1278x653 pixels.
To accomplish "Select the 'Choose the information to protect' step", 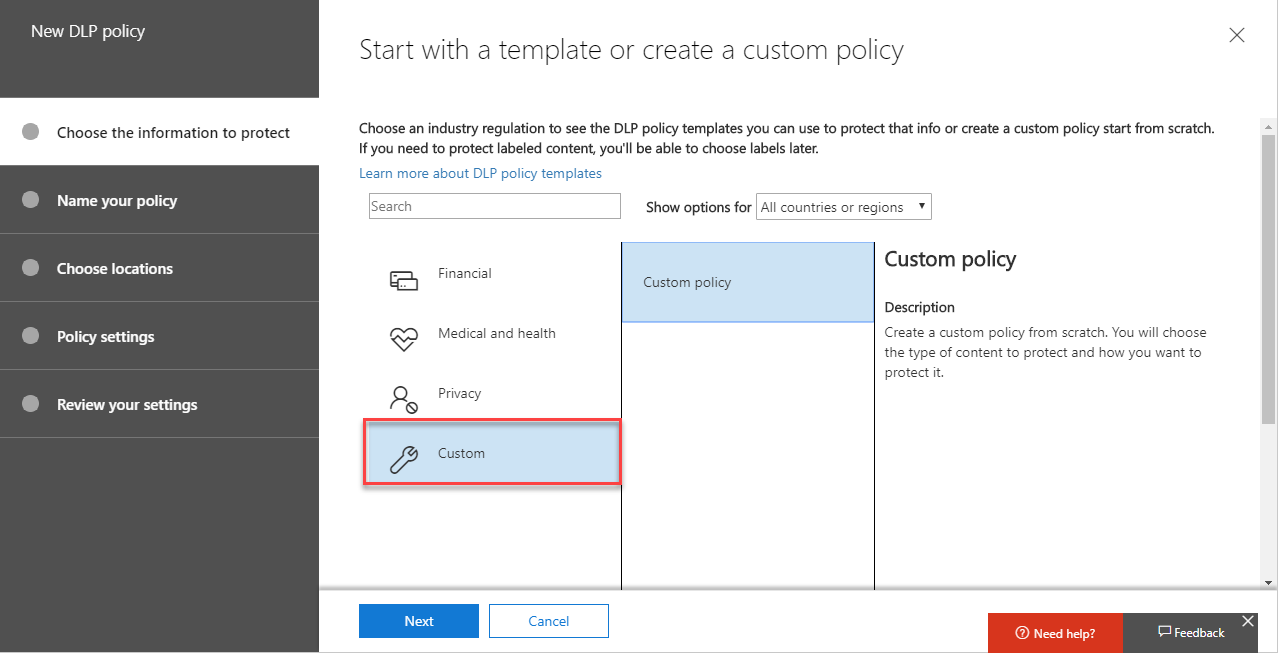I will click(x=173, y=132).
